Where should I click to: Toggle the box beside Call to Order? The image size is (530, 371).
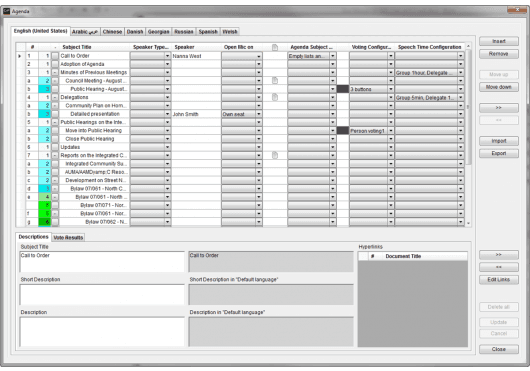[x=55, y=56]
